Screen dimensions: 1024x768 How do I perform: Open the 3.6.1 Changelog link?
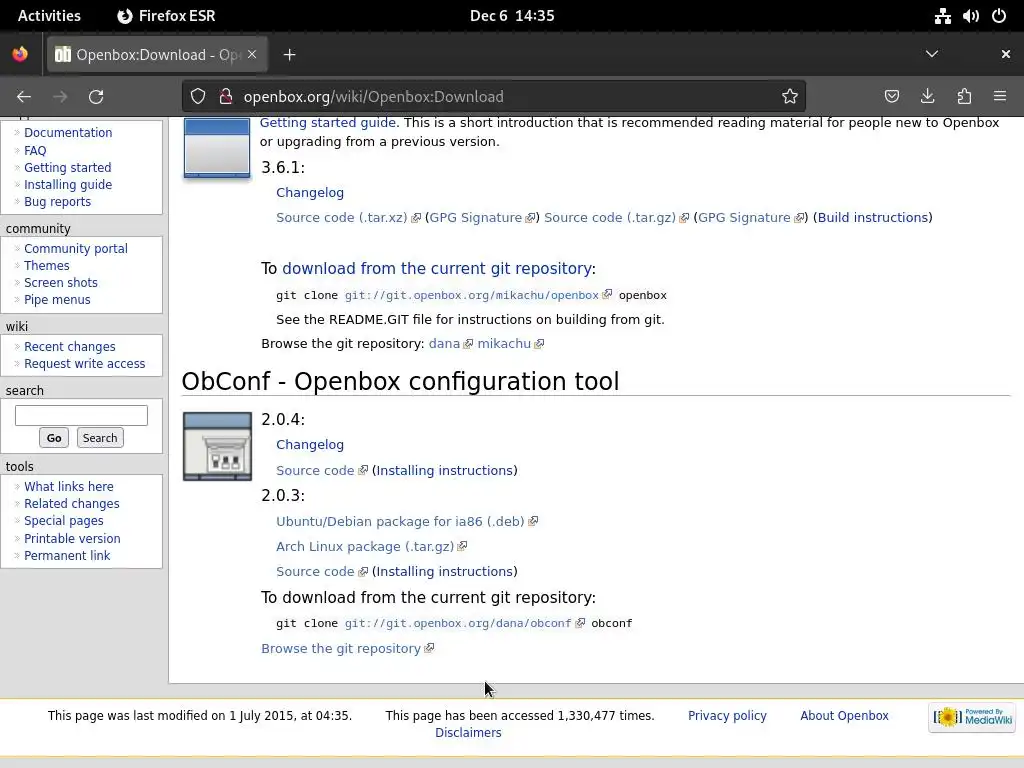click(310, 193)
